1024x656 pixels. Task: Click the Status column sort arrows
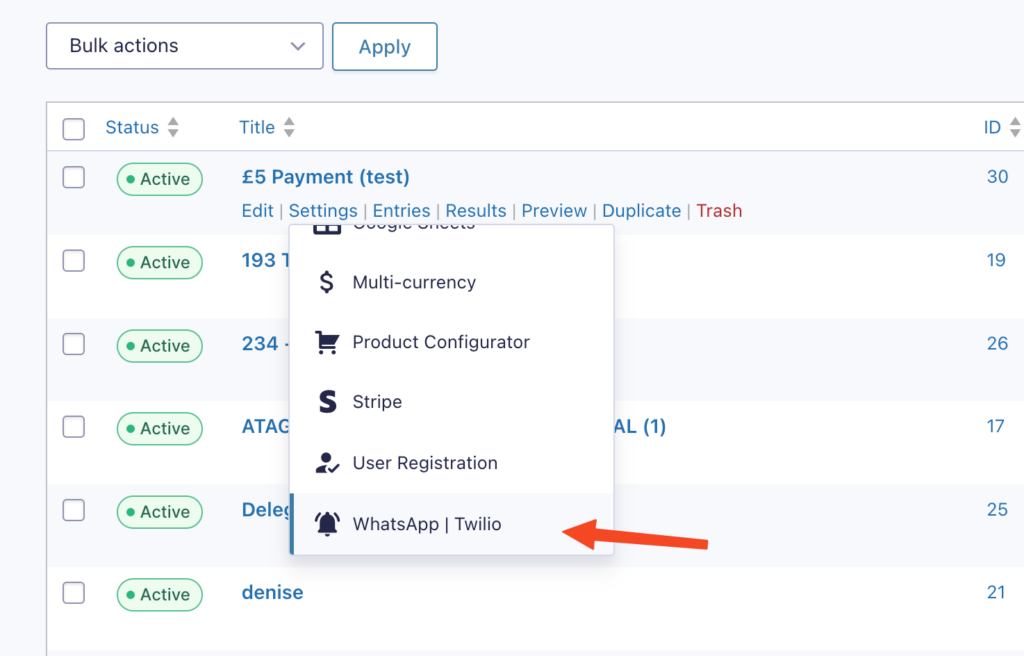(x=173, y=128)
